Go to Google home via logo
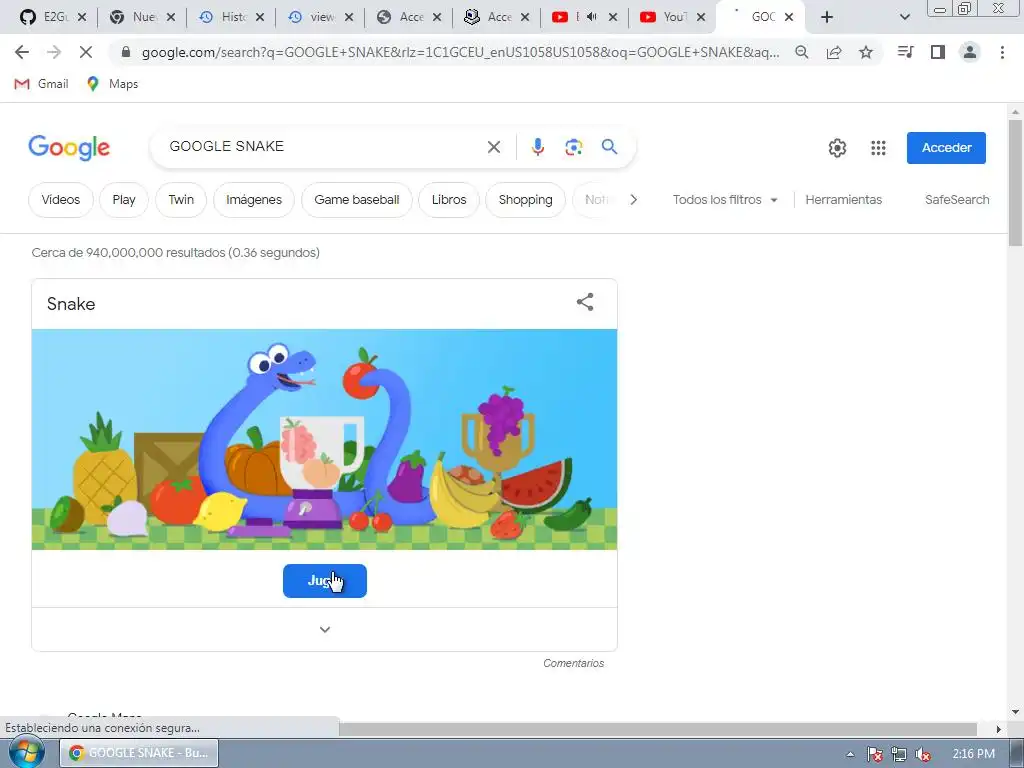Image resolution: width=1024 pixels, height=768 pixels. point(69,148)
